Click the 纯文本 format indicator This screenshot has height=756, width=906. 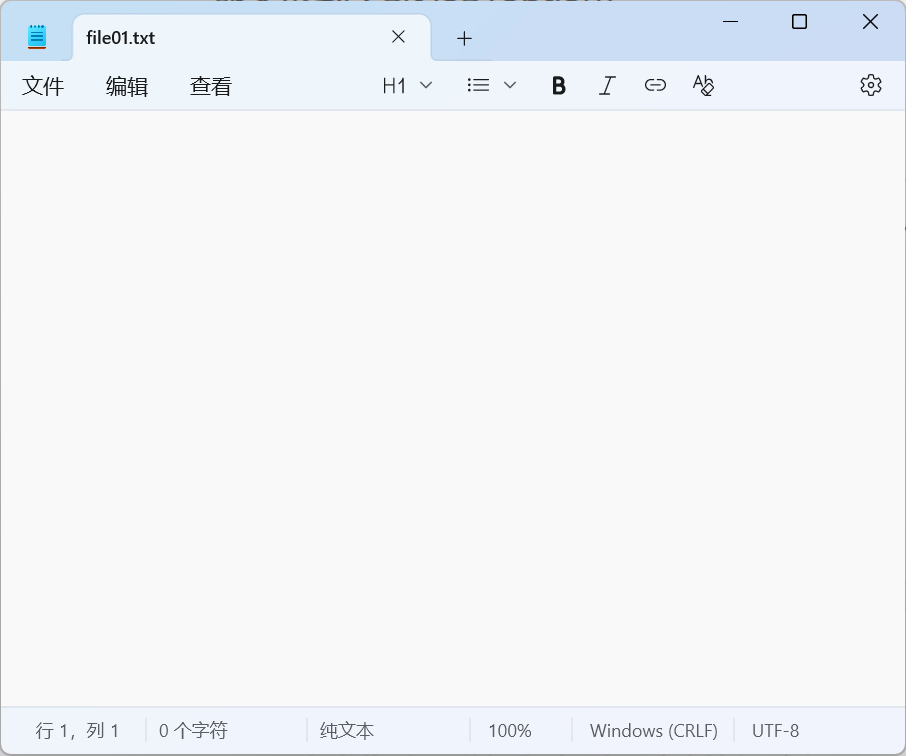click(x=347, y=731)
